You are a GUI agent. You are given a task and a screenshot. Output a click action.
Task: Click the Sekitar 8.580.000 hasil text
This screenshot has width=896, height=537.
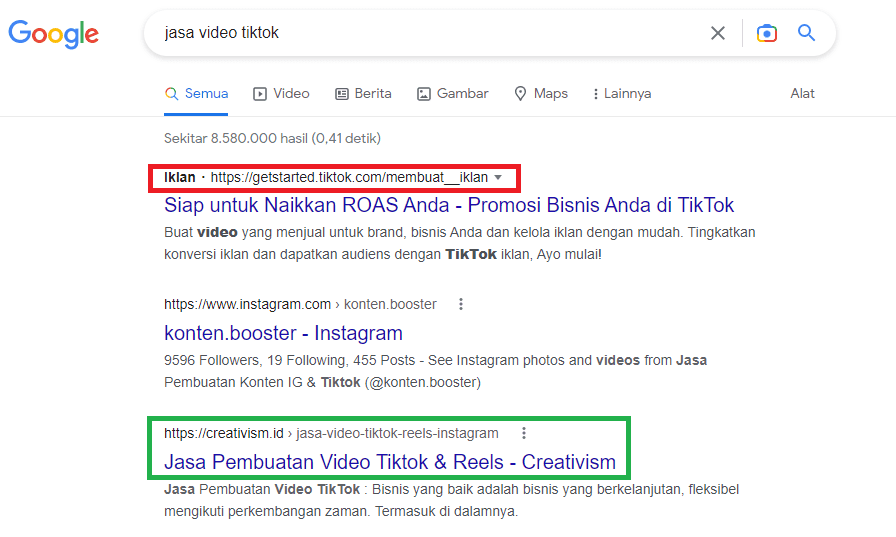pos(272,138)
